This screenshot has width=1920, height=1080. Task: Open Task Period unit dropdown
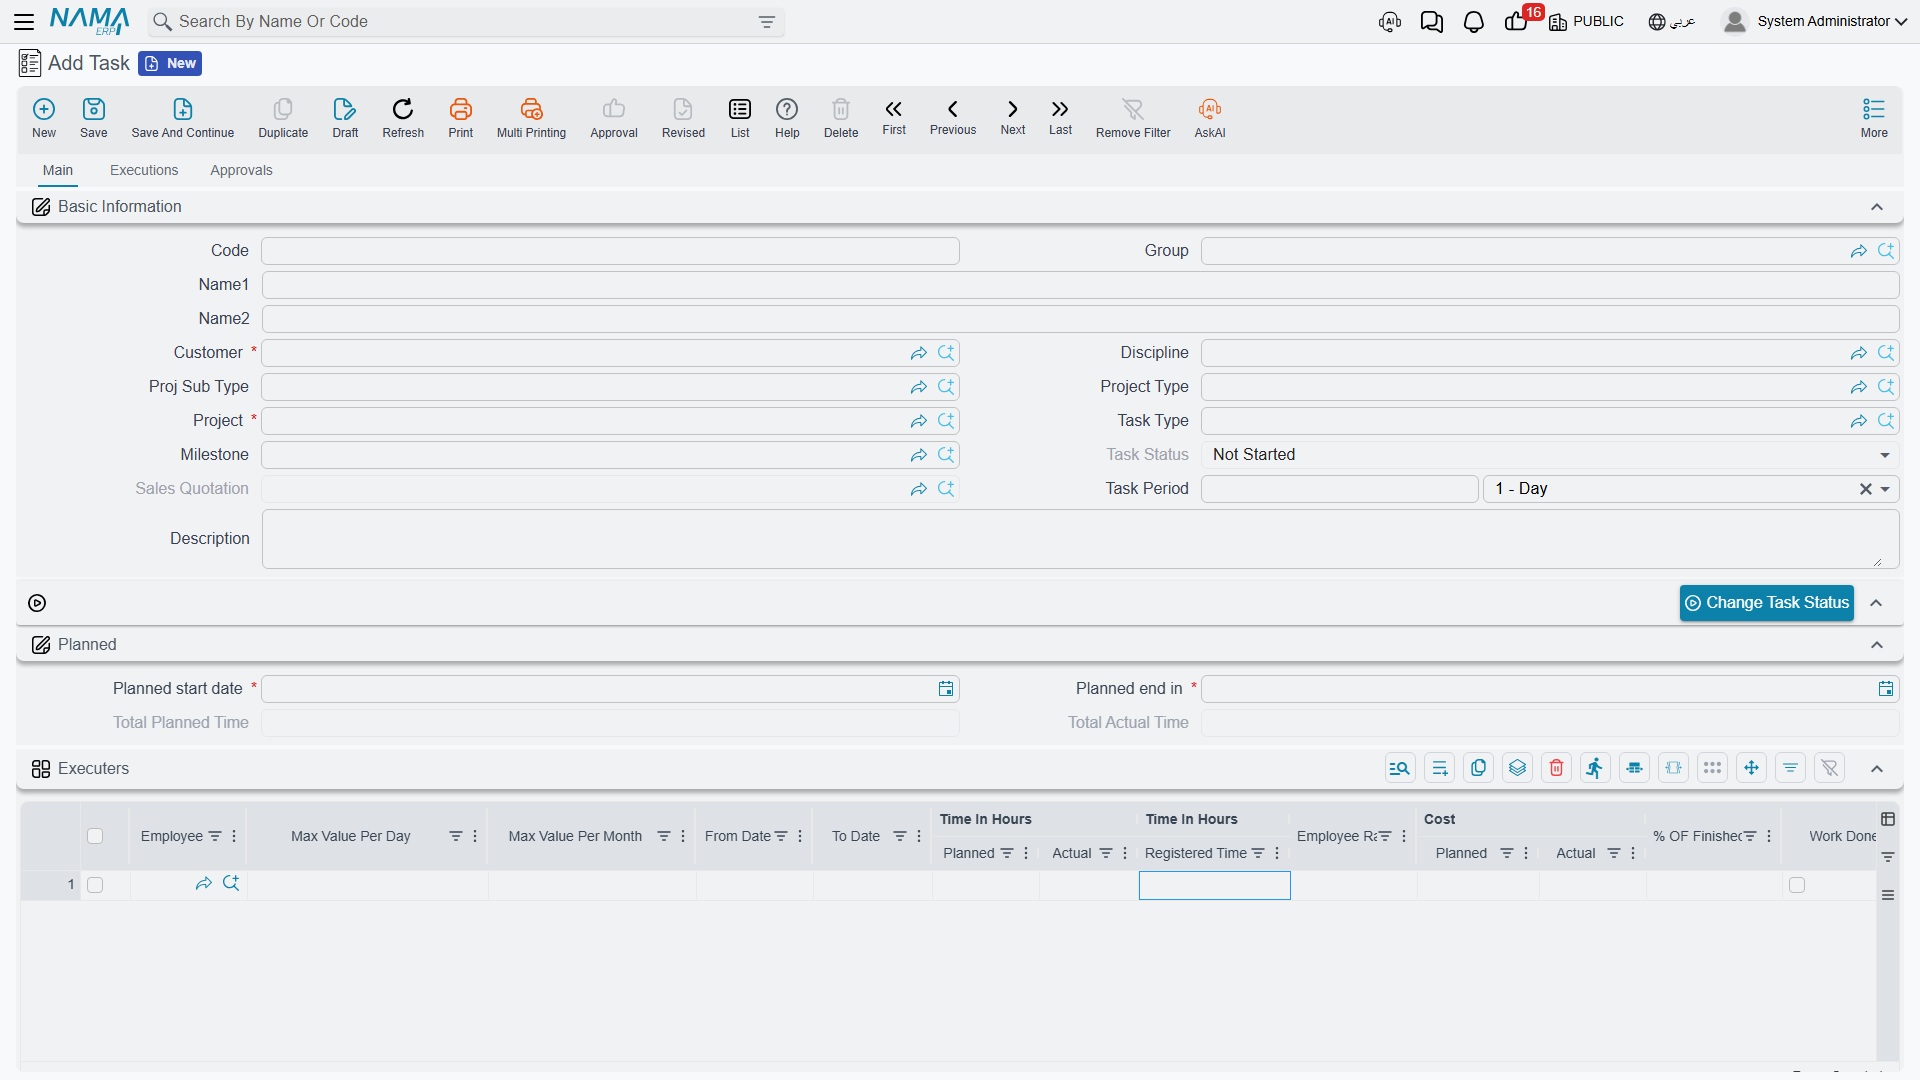(1885, 489)
